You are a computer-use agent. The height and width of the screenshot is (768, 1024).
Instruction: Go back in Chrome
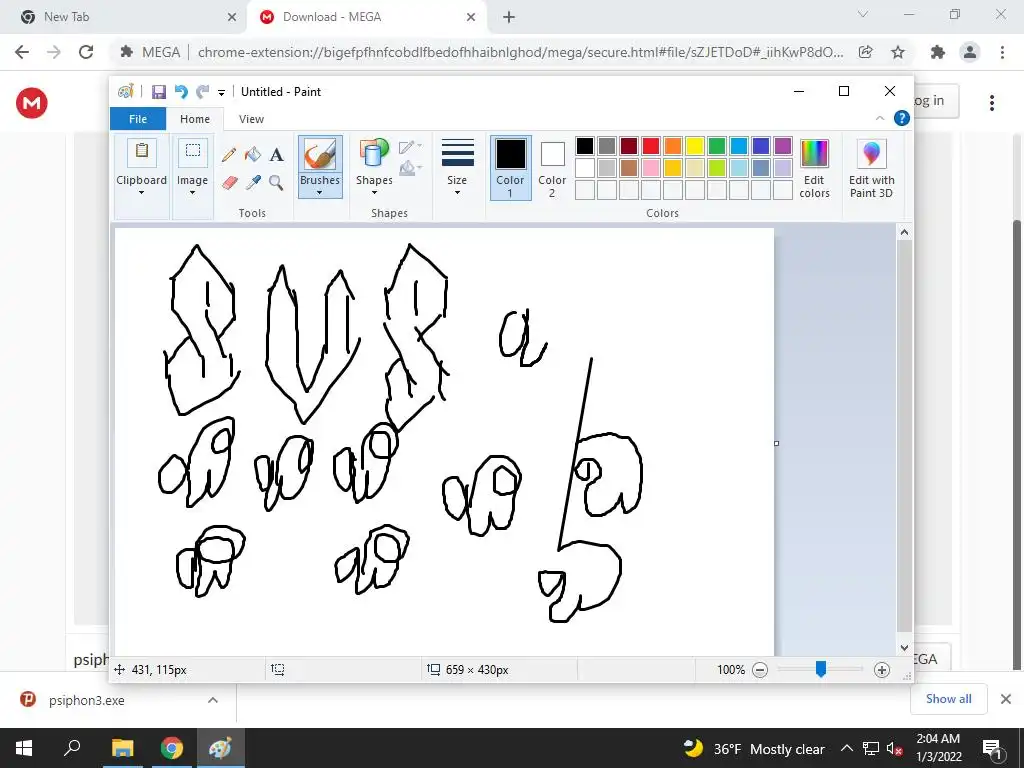pos(22,52)
